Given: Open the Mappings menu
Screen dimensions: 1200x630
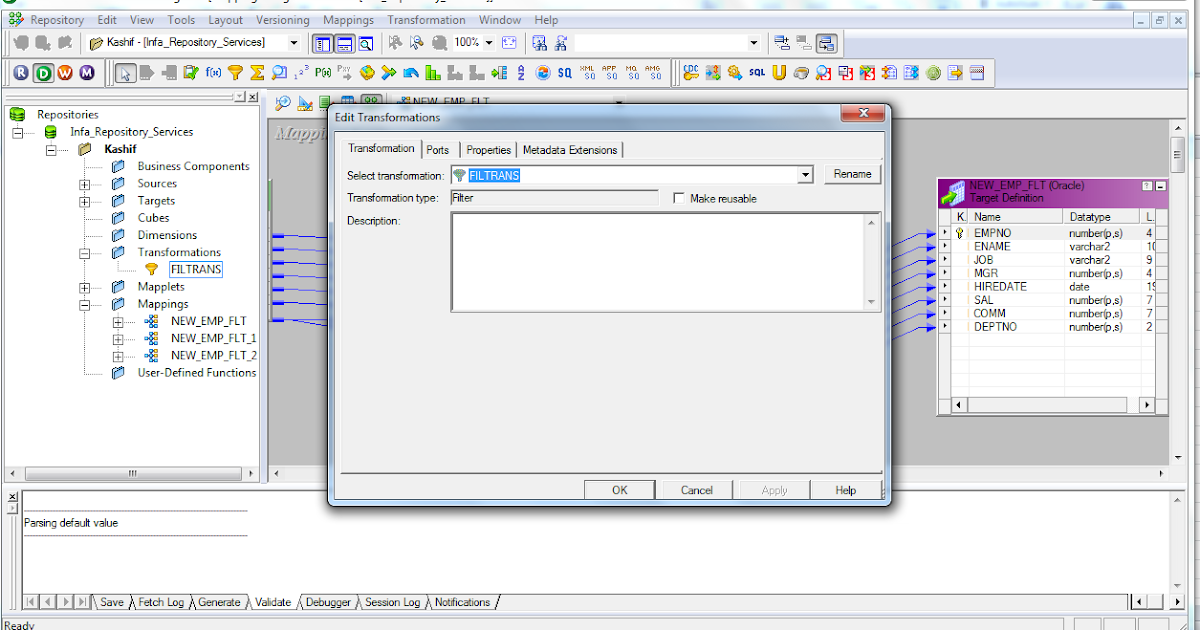Looking at the screenshot, I should coord(348,19).
